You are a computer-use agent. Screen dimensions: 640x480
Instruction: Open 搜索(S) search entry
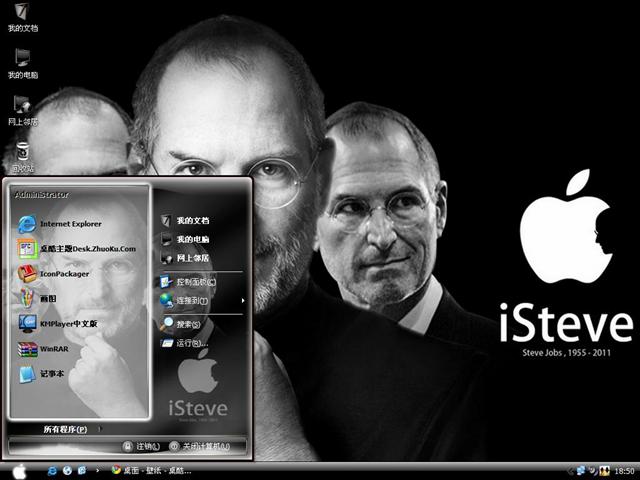[180, 324]
